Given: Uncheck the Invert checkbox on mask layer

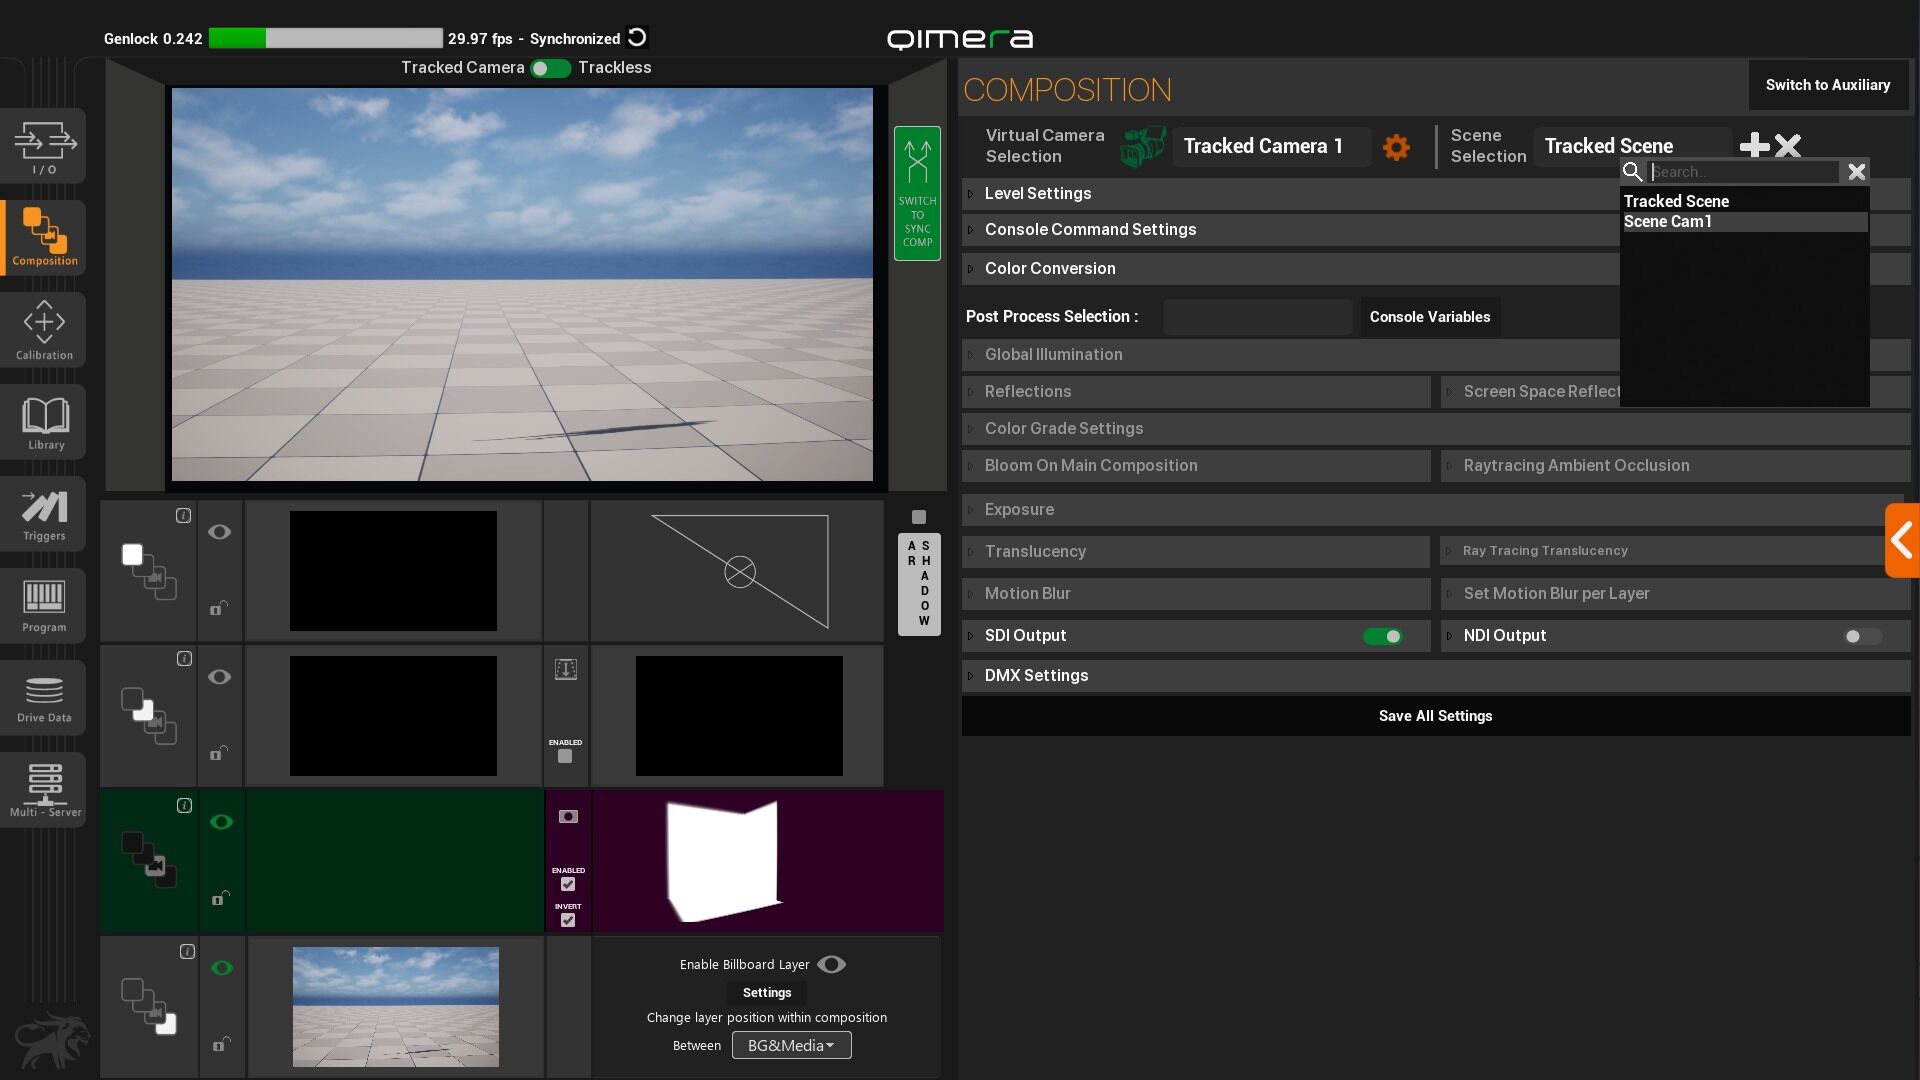Looking at the screenshot, I should click(x=568, y=920).
